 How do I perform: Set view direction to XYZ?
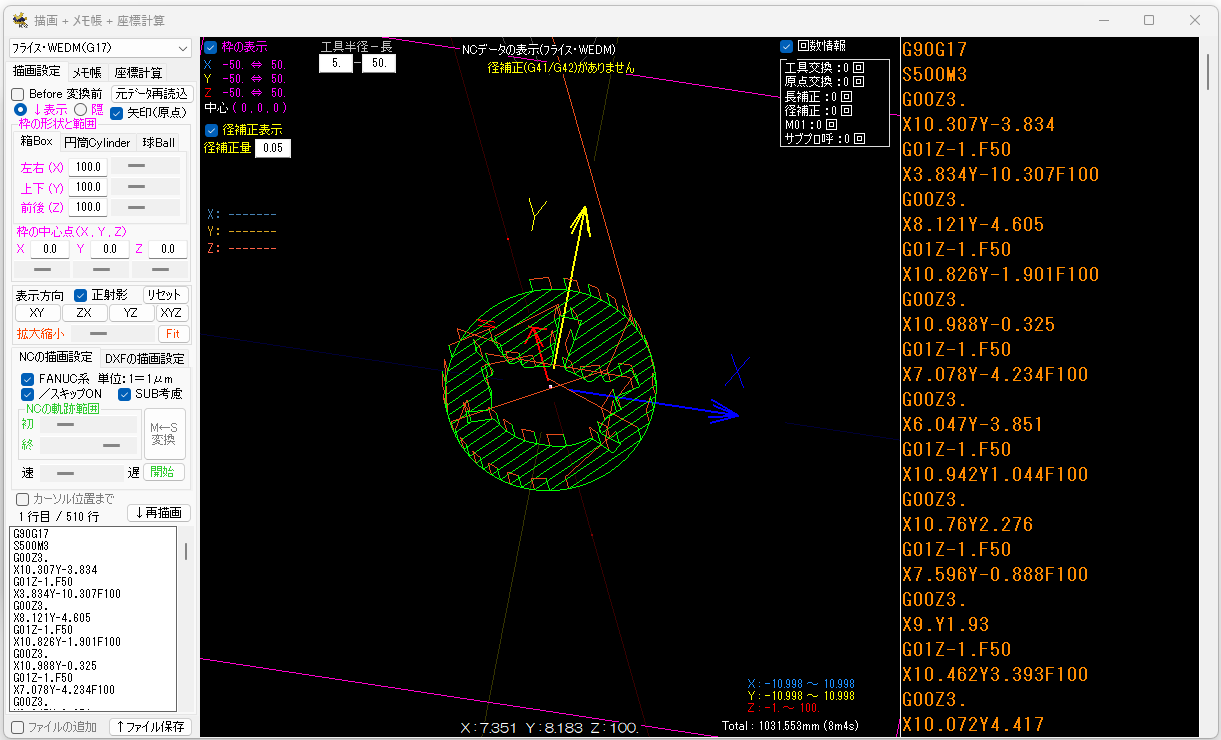[172, 313]
